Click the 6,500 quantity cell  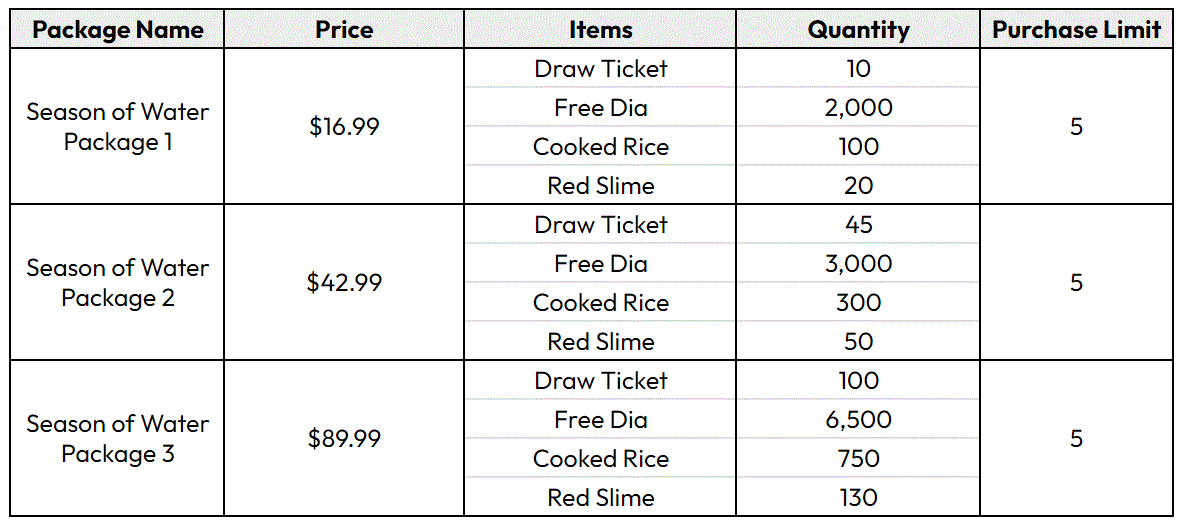[858, 419]
